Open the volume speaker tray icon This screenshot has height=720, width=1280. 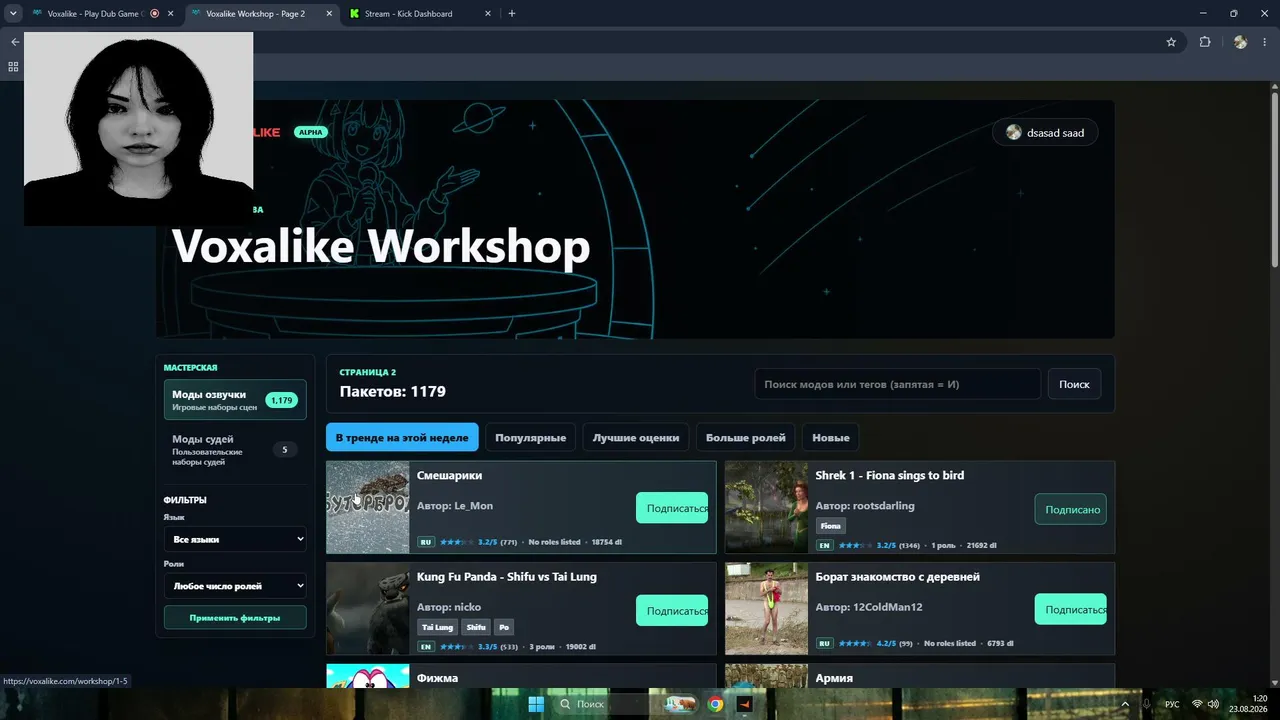tap(1213, 704)
